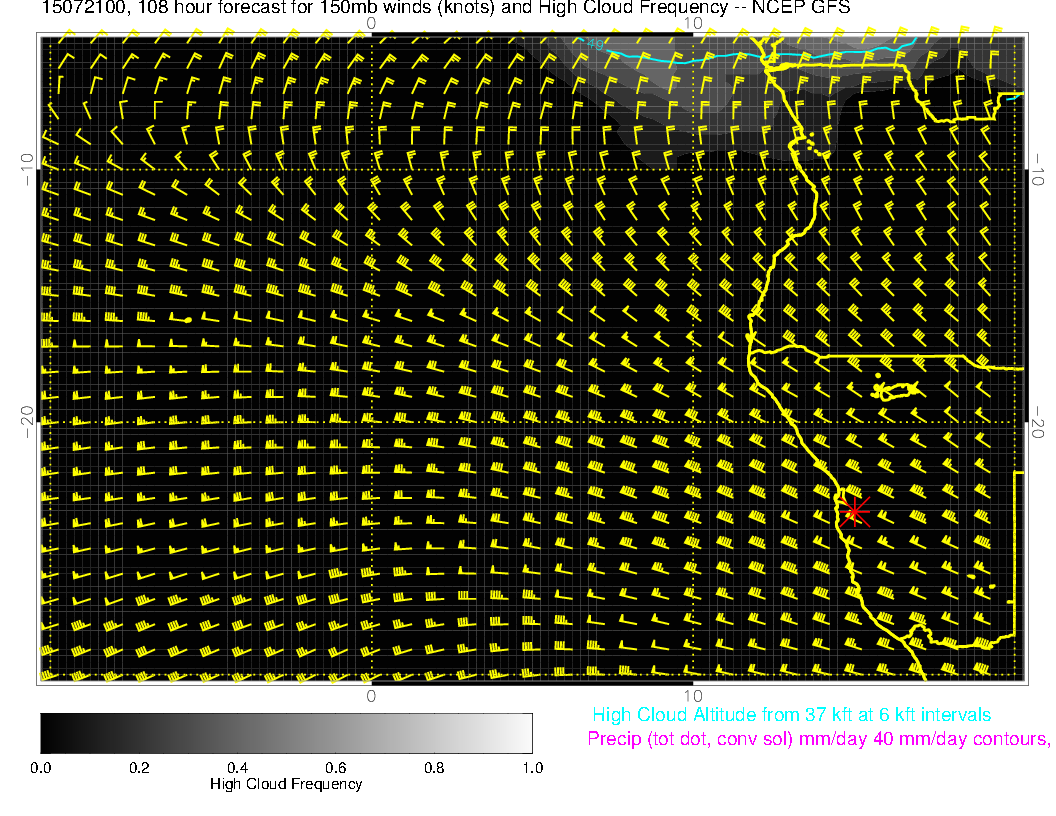Select the High Cloud Frequency colorbar caption
Image resolution: width=1056 pixels, height=816 pixels.
286,784
